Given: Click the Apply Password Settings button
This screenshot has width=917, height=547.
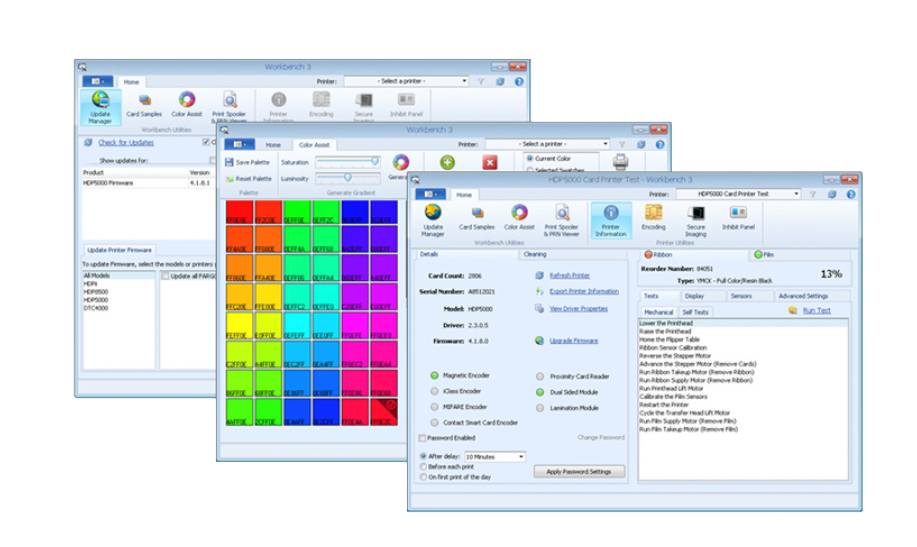Looking at the screenshot, I should tap(578, 472).
